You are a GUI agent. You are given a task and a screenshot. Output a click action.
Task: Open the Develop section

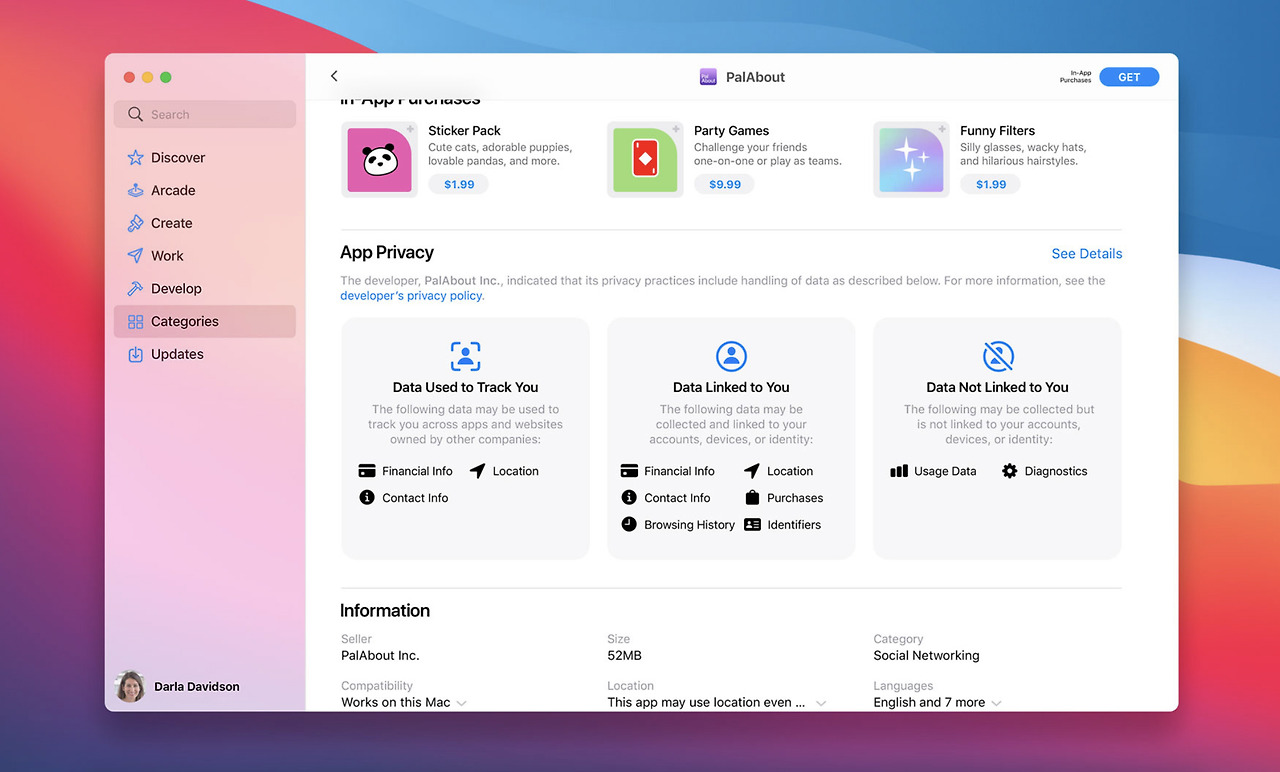pyautogui.click(x=205, y=289)
